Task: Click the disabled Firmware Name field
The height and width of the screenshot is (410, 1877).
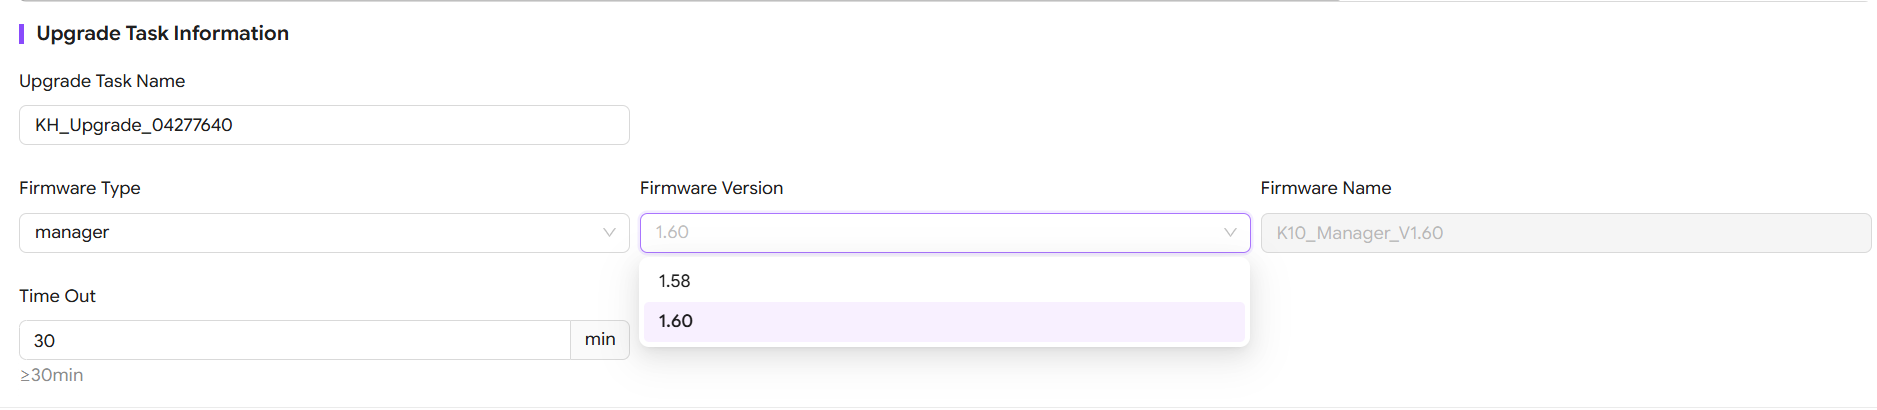Action: (1565, 233)
